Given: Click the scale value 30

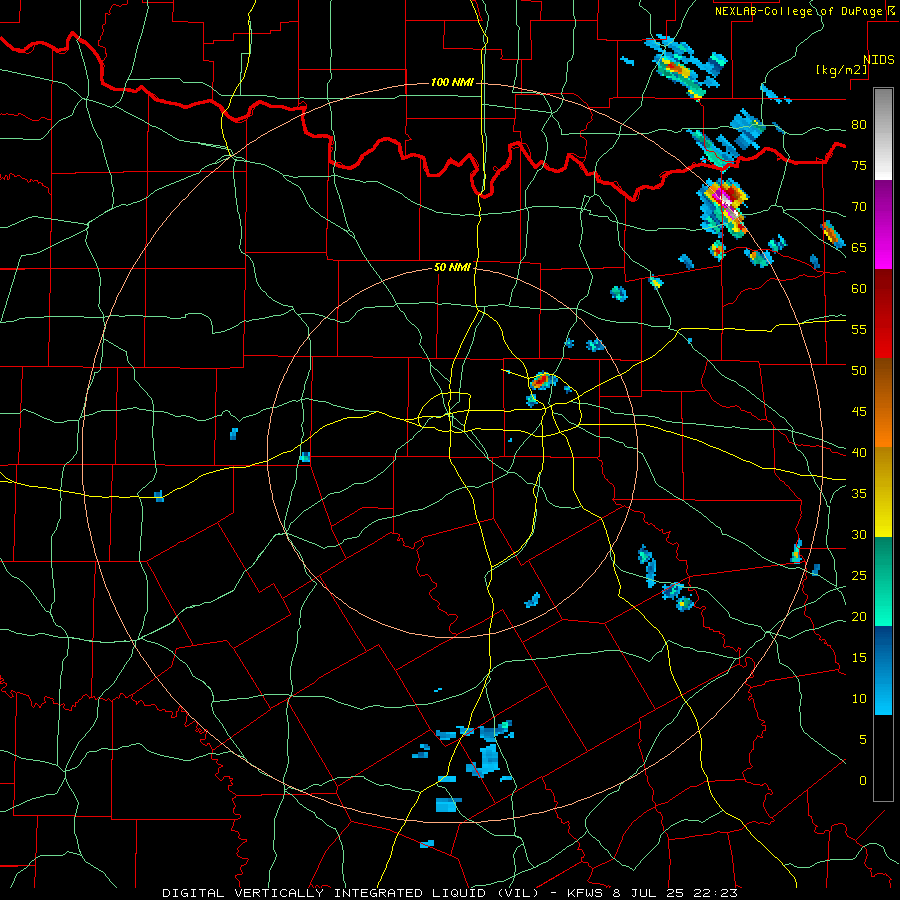Looking at the screenshot, I should click(859, 534).
